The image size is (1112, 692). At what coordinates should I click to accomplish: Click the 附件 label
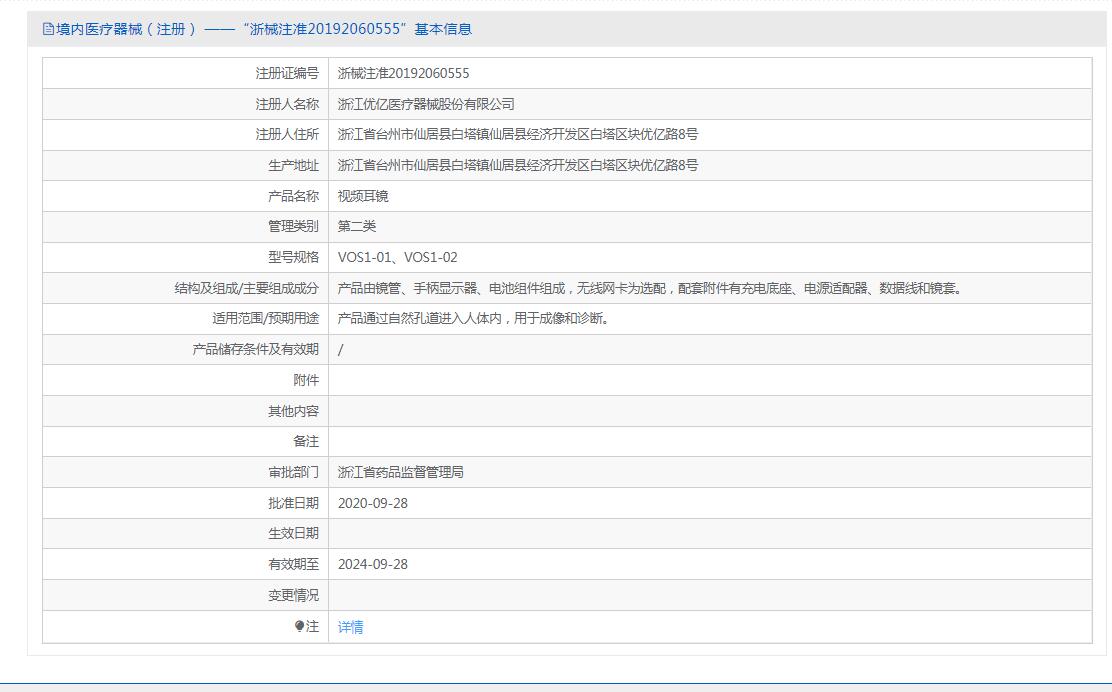[x=306, y=381]
